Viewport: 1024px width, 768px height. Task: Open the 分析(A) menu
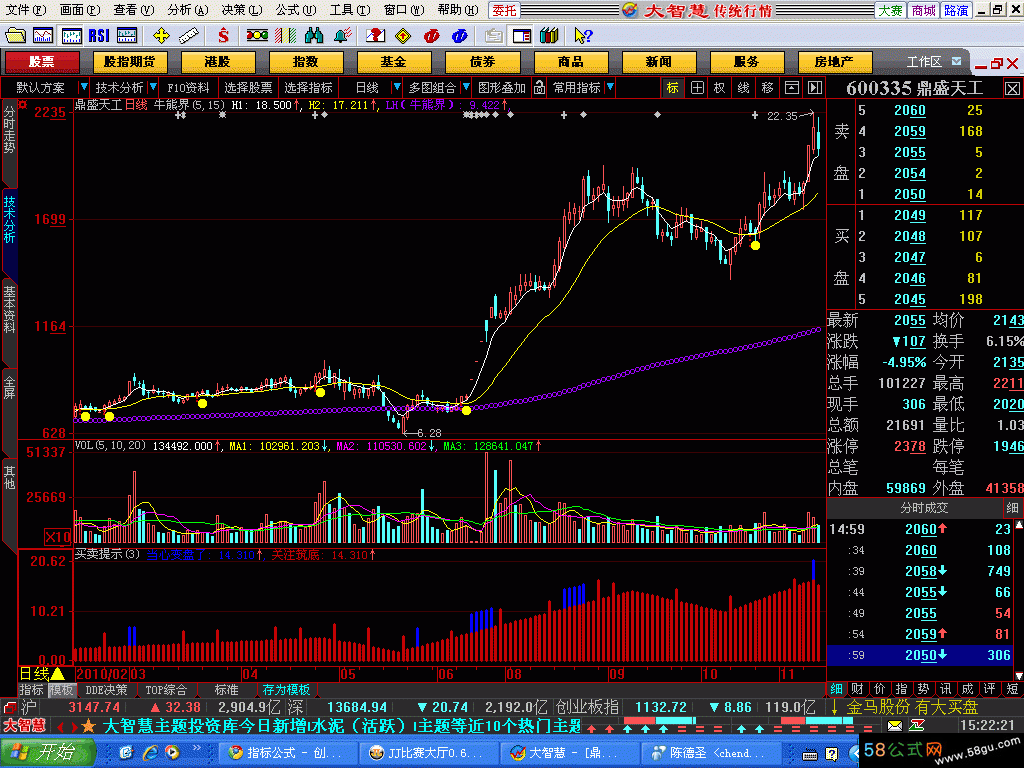188,10
